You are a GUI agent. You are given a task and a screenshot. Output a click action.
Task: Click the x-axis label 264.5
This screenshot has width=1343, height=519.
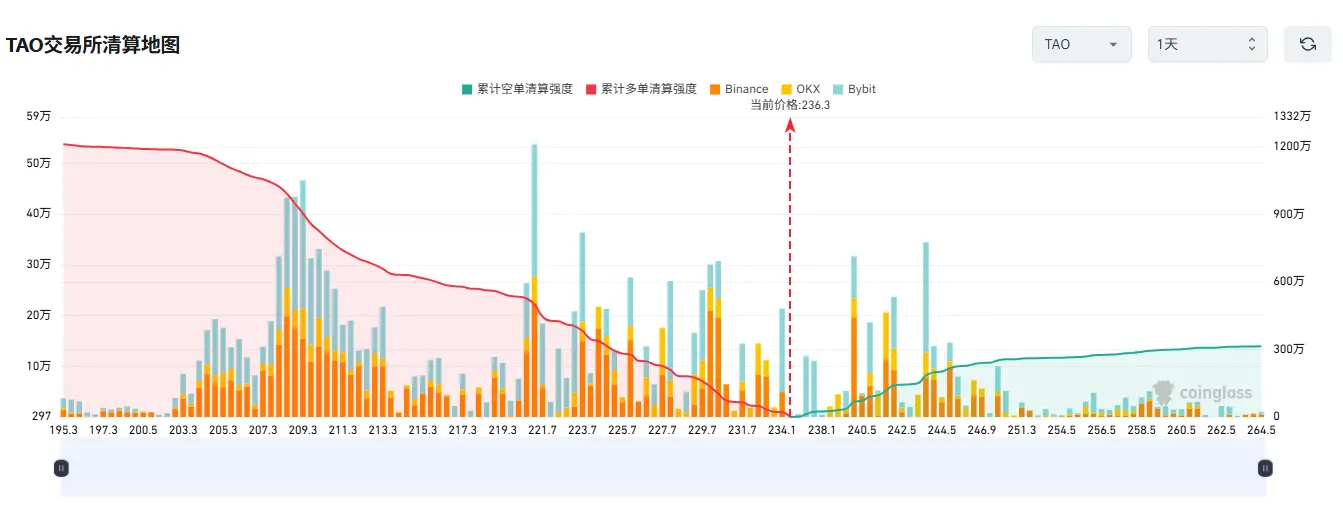(1261, 429)
